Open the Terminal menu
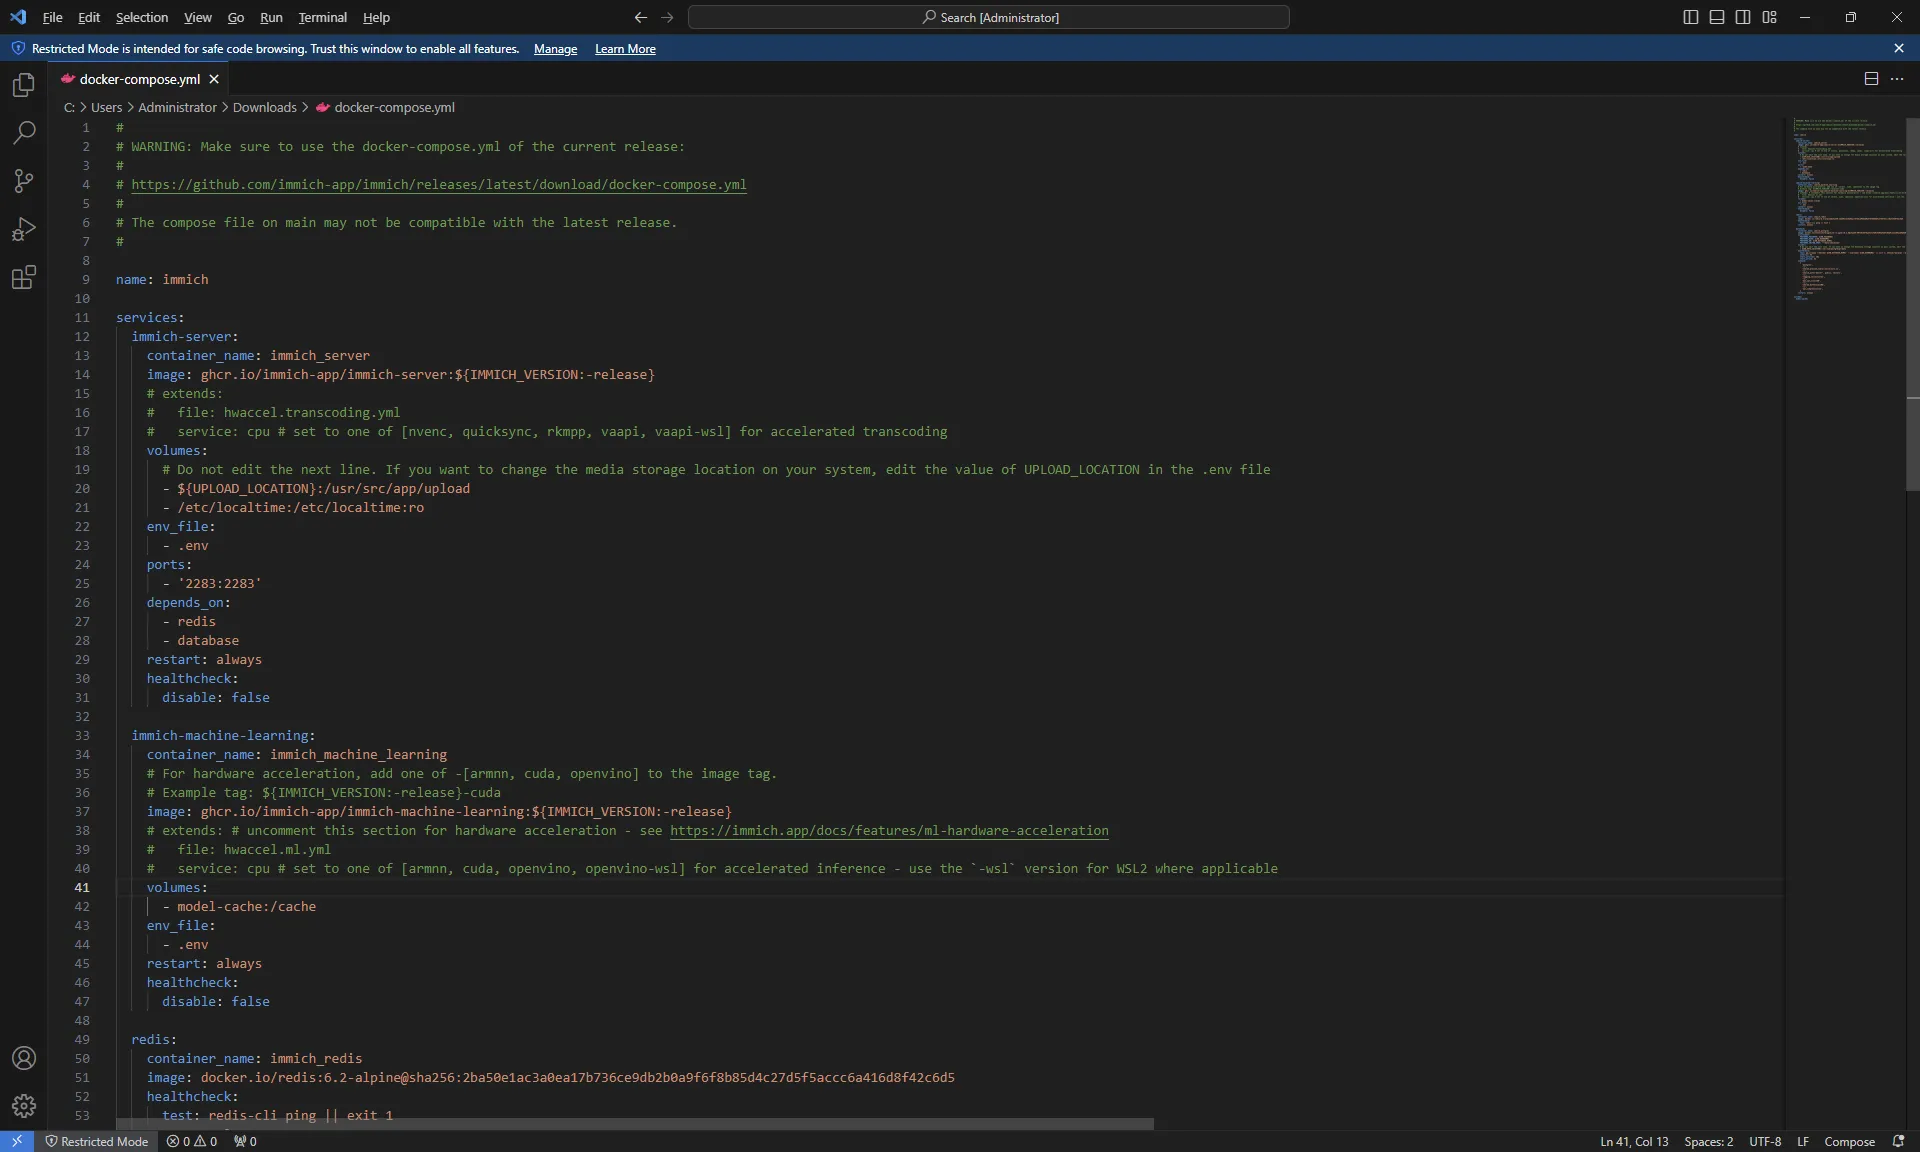1920x1152 pixels. (323, 17)
